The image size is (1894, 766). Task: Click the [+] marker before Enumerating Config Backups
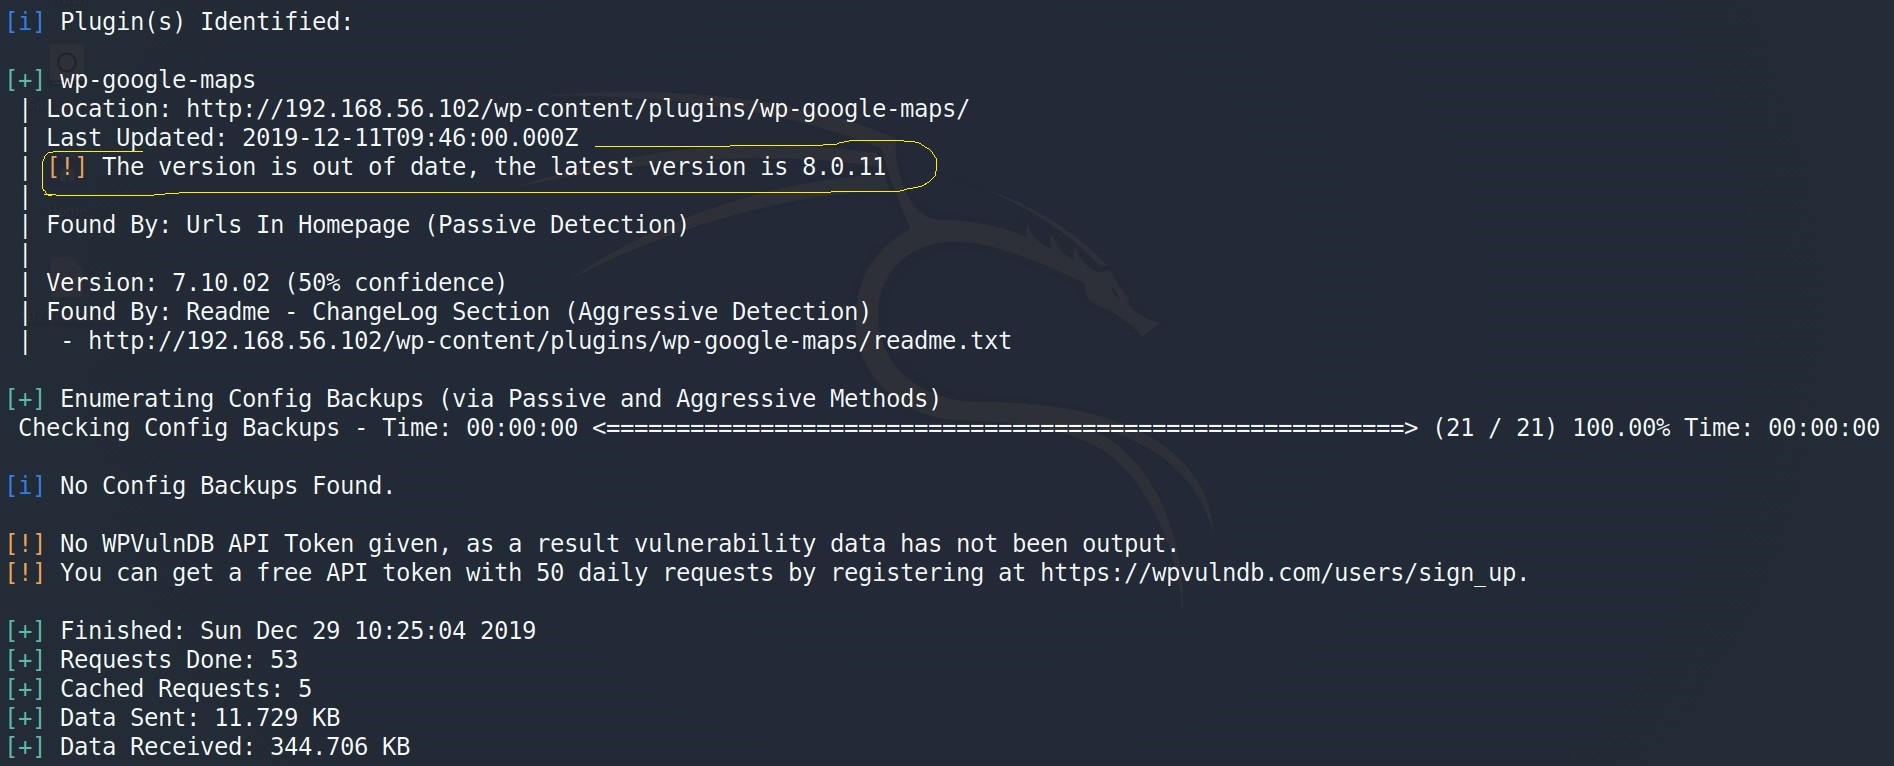(25, 399)
